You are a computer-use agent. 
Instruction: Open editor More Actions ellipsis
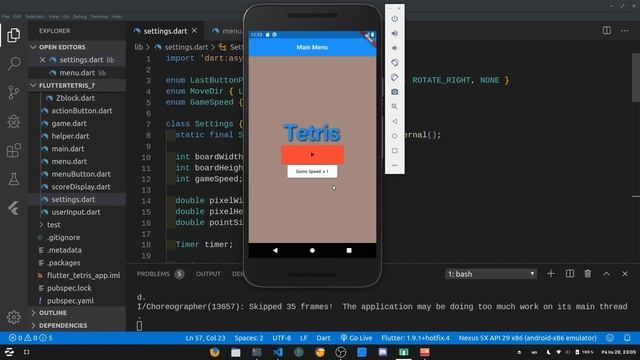point(625,31)
